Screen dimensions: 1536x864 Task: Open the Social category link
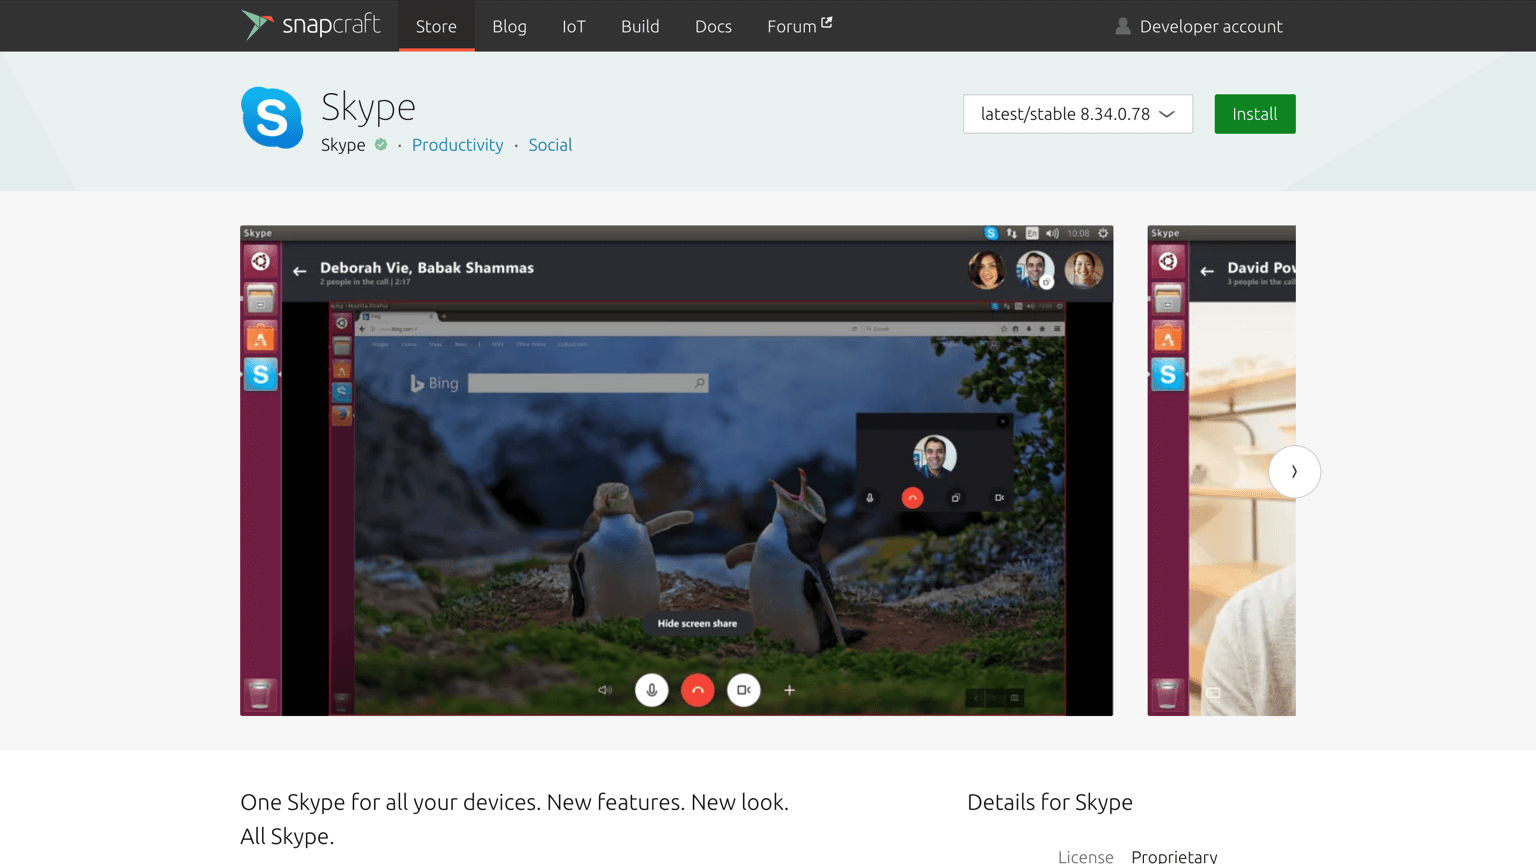[550, 145]
